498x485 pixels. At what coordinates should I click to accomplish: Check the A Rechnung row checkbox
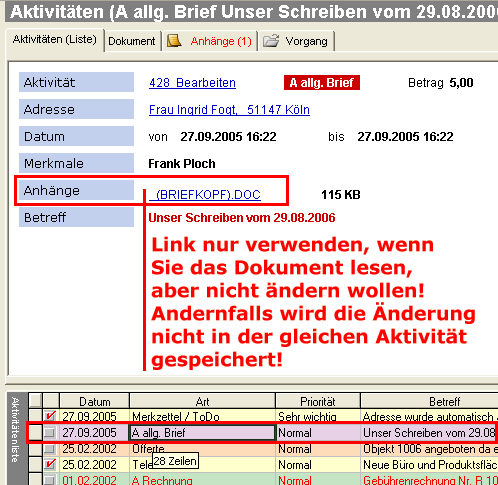coord(50,480)
